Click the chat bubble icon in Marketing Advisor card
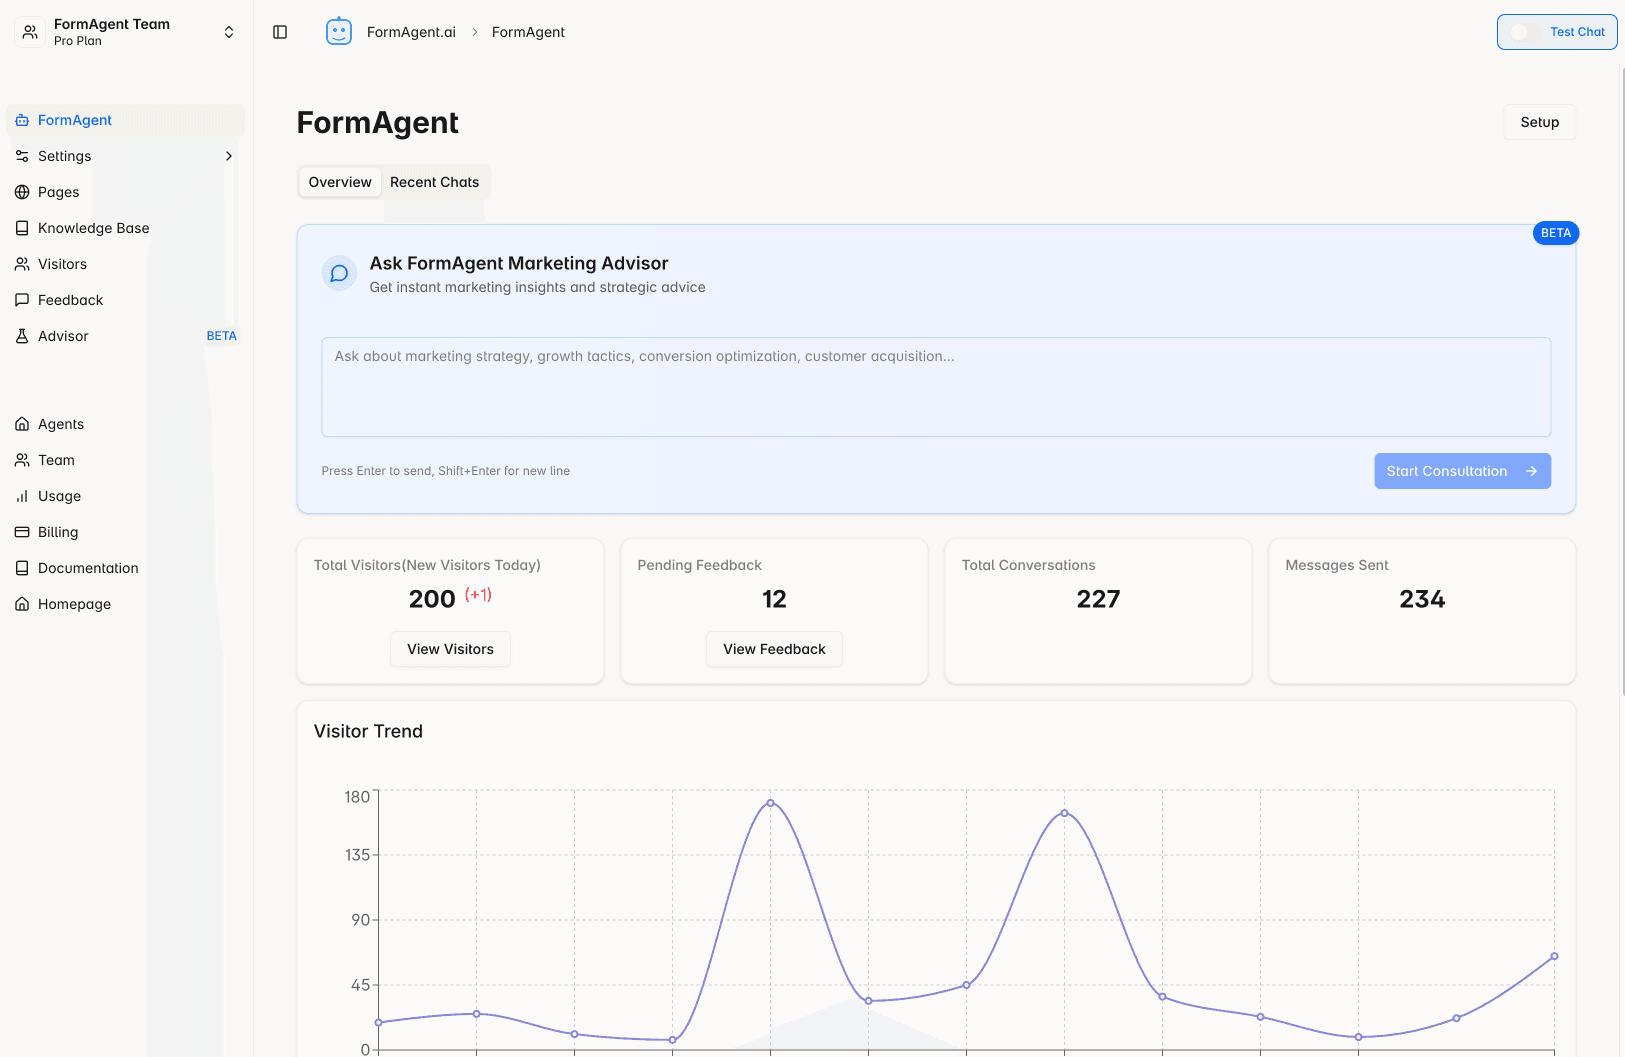This screenshot has height=1057, width=1625. point(339,273)
